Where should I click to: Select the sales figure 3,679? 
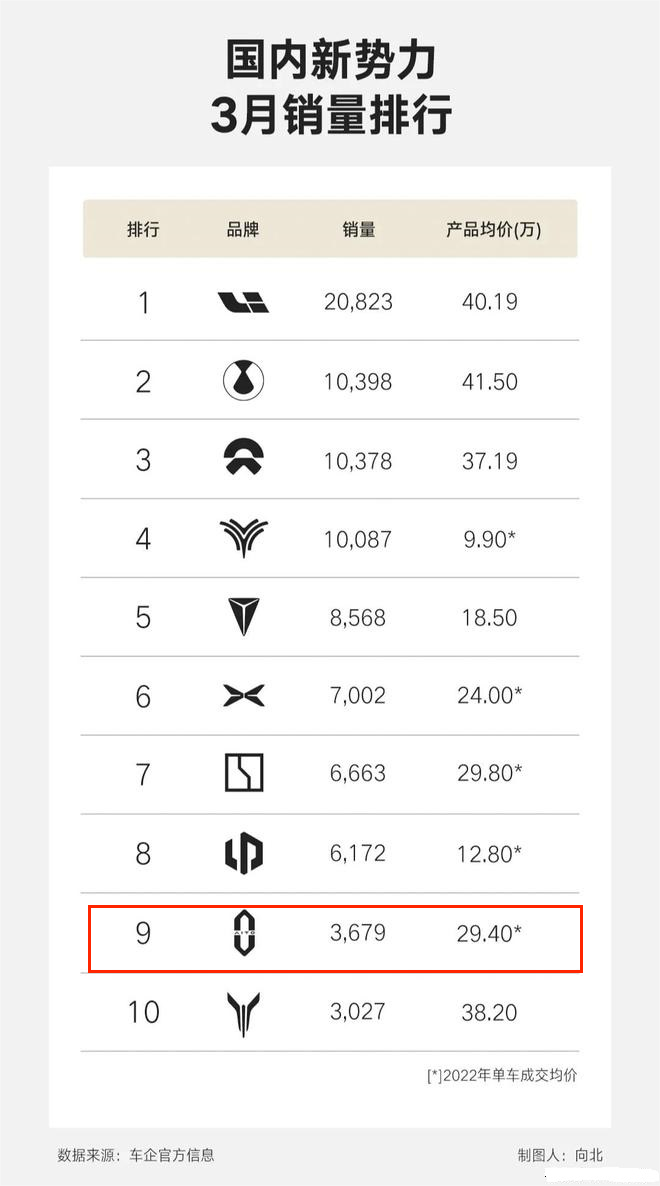coord(358,933)
